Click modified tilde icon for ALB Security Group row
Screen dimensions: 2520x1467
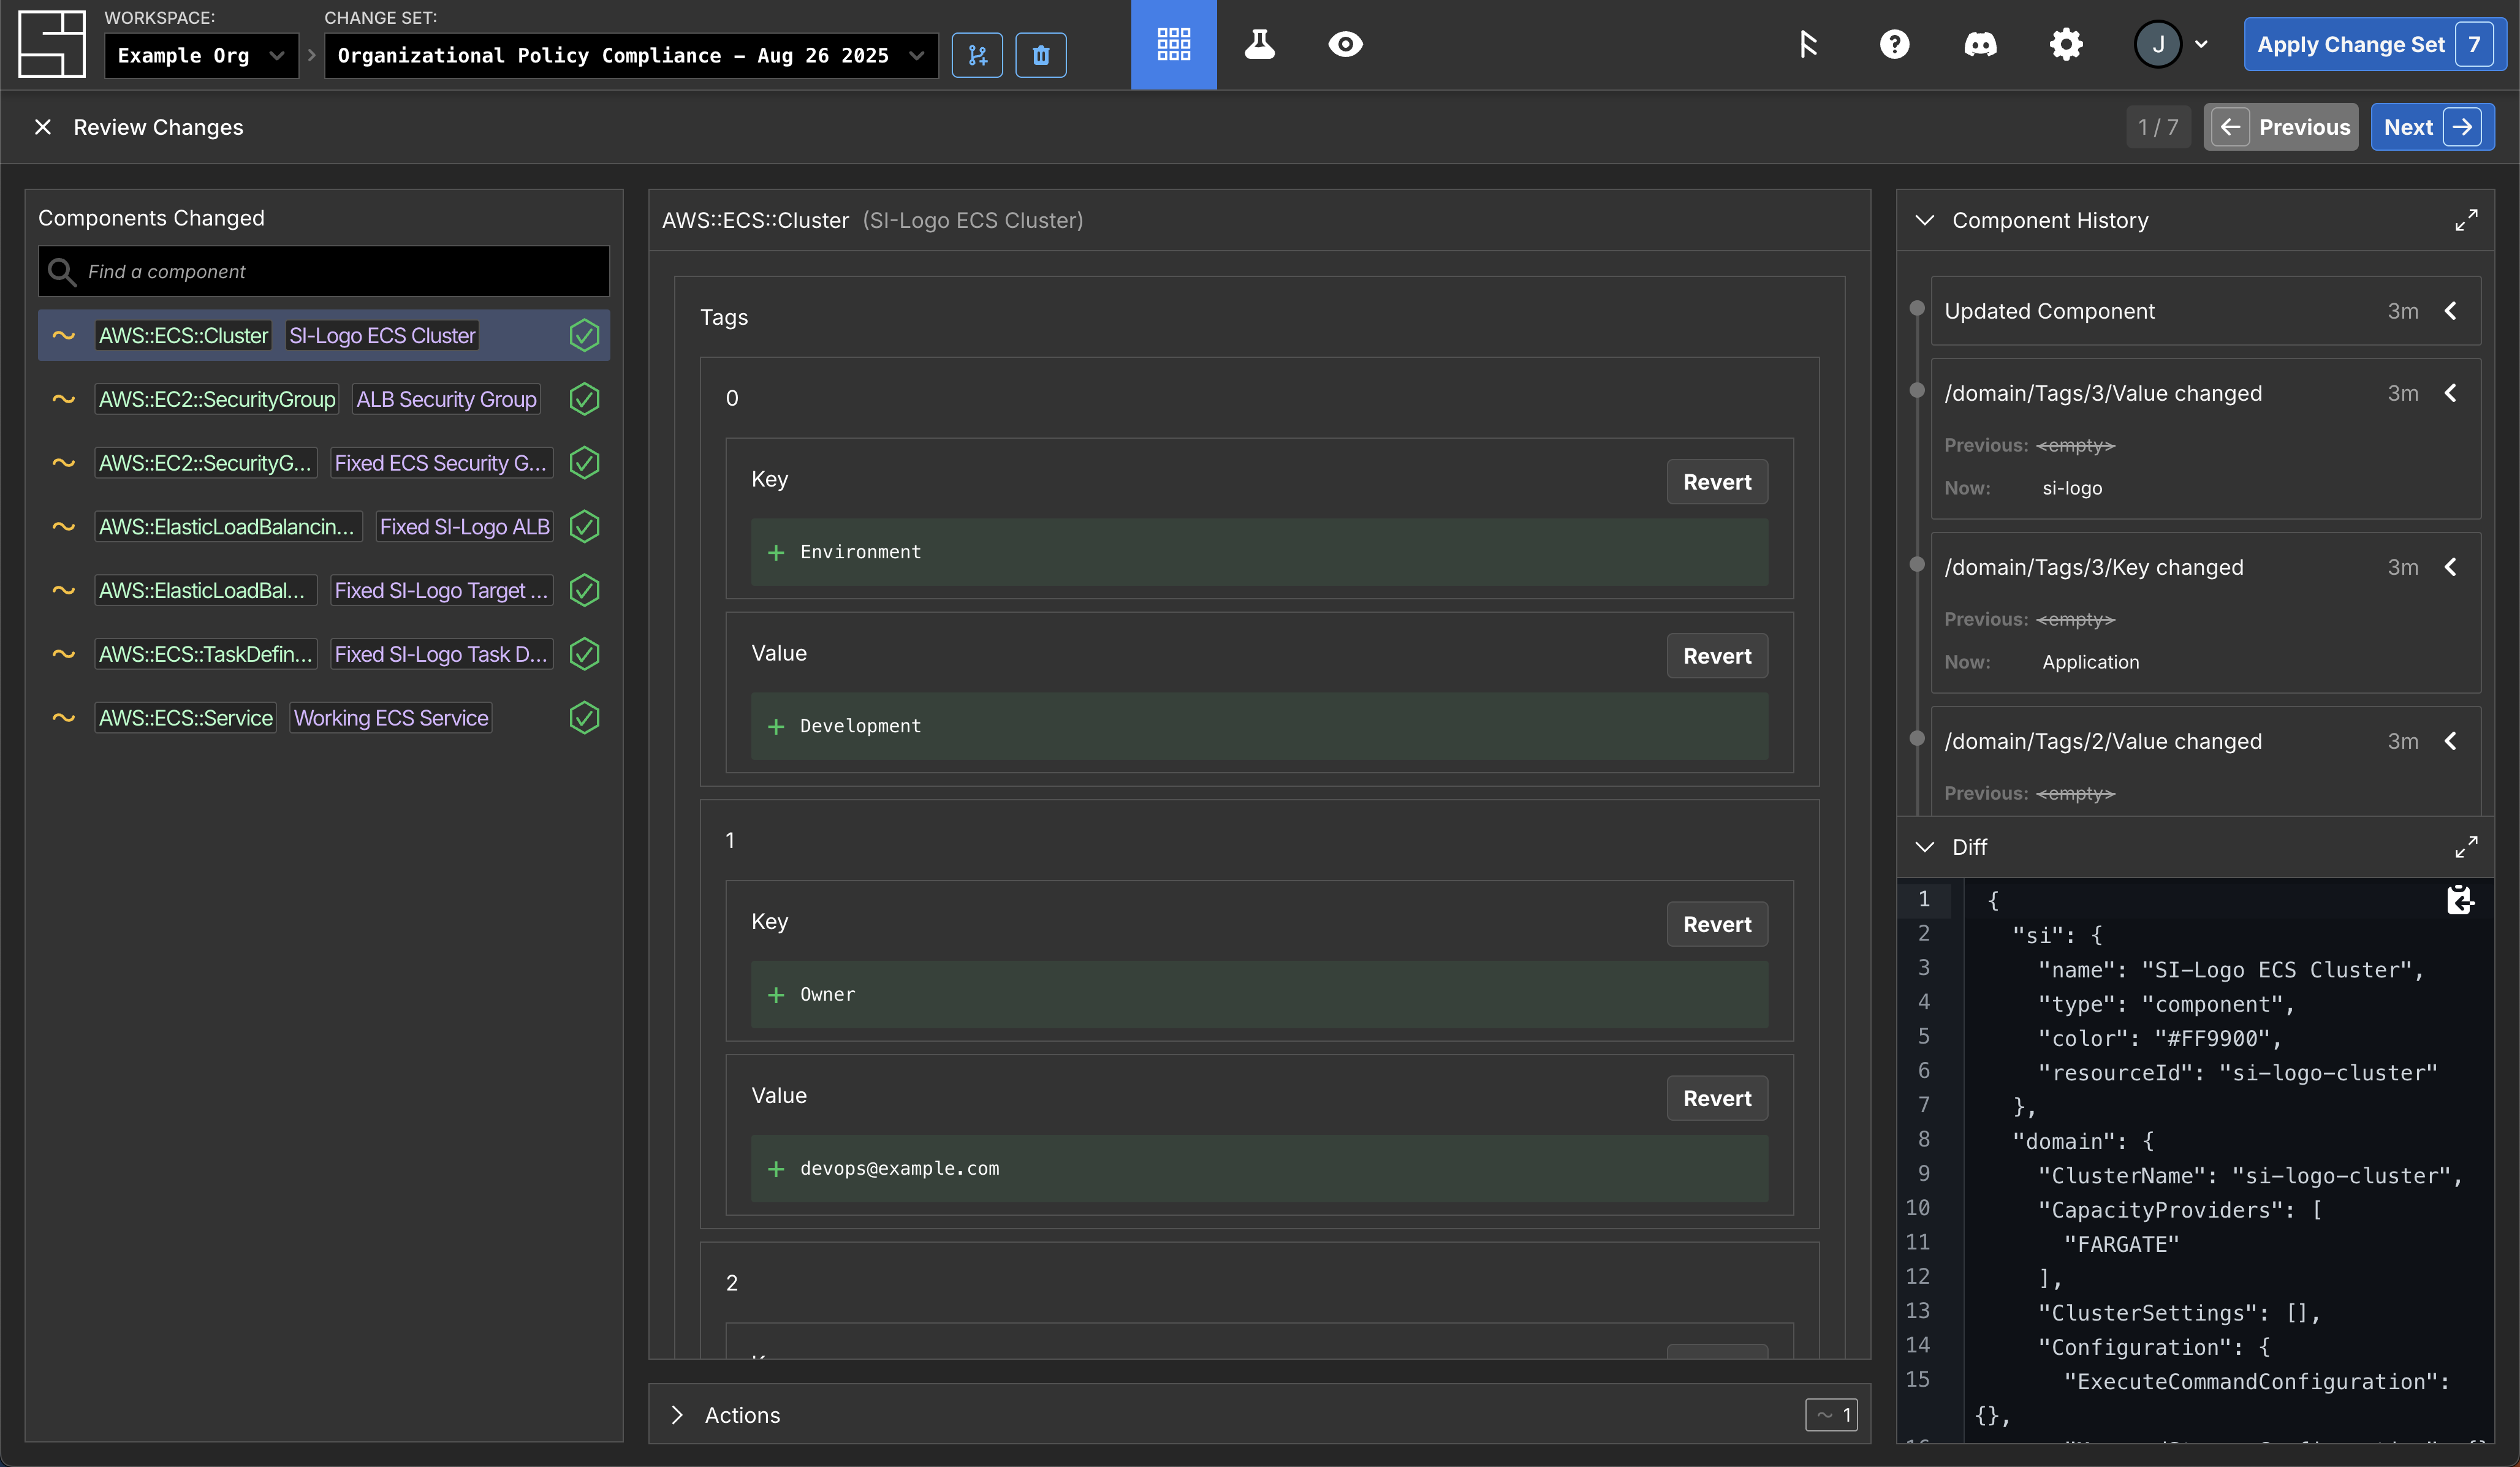click(x=64, y=399)
